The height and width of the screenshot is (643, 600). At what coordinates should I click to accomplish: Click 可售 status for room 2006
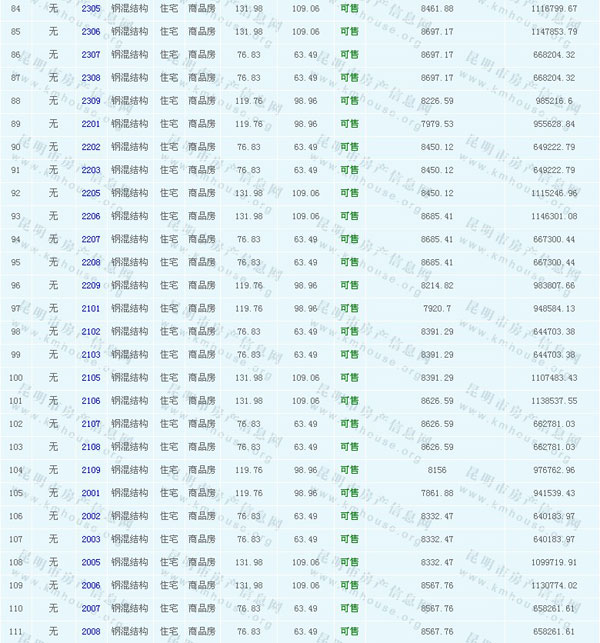[x=349, y=585]
